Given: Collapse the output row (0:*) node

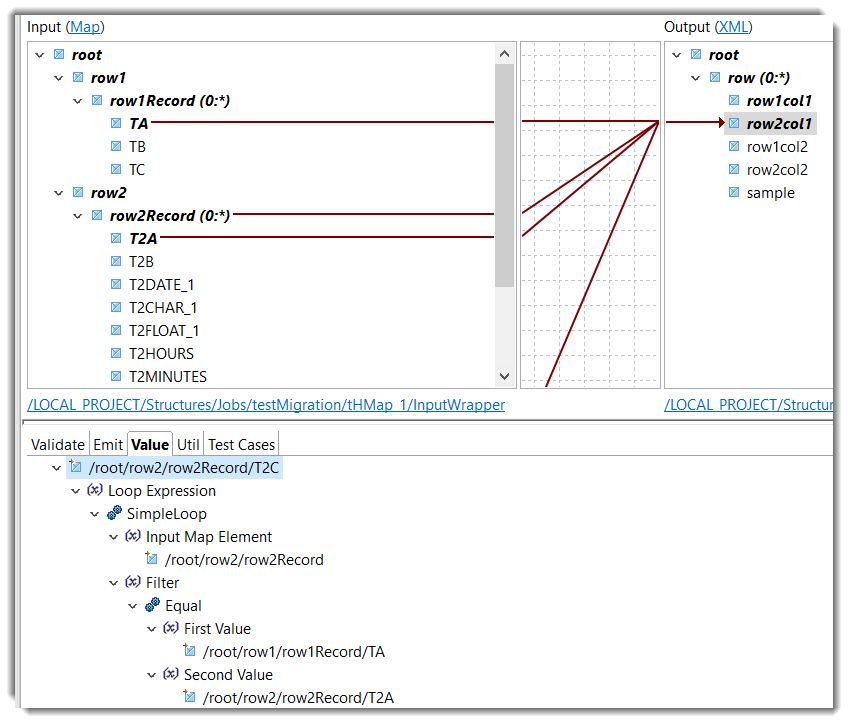Looking at the screenshot, I should click(696, 78).
